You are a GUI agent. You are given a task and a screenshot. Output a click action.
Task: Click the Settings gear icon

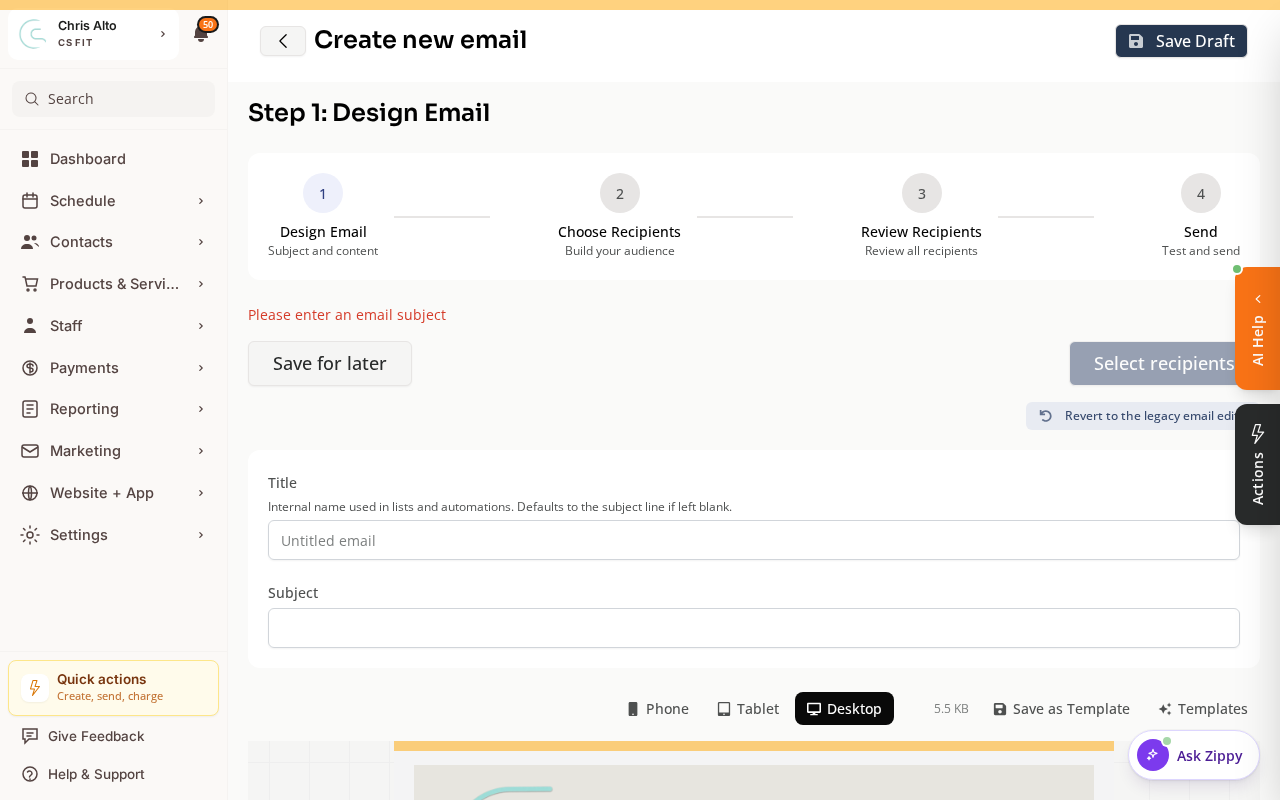coord(30,535)
